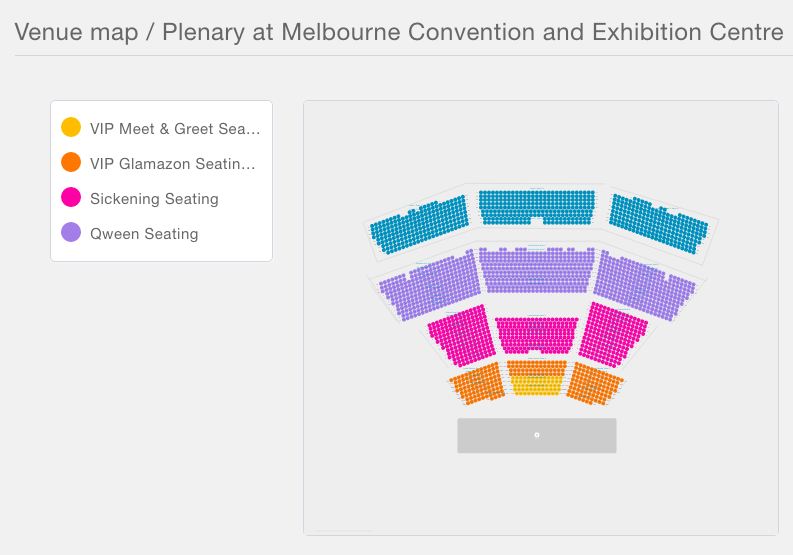Click the yellow VIP Meet & Greet swatch
The width and height of the screenshot is (793, 555).
click(x=71, y=127)
